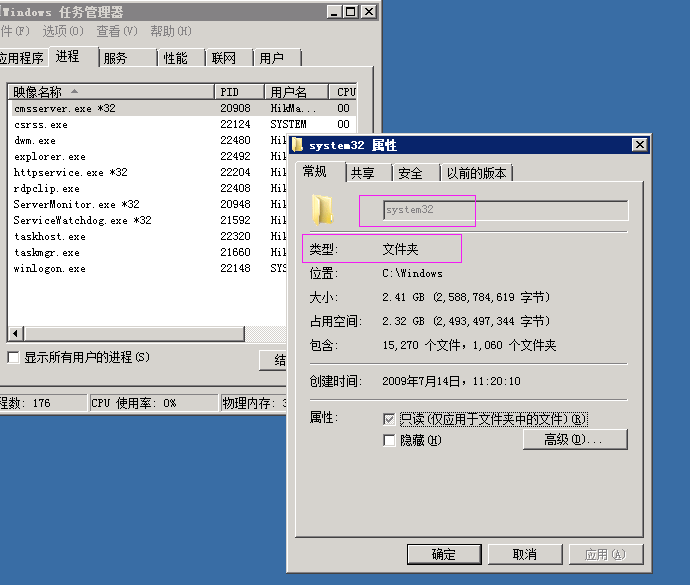The height and width of the screenshot is (585, 690).
Task: Click the left arrow of the horizontal scrollbar
Action: pos(16,334)
